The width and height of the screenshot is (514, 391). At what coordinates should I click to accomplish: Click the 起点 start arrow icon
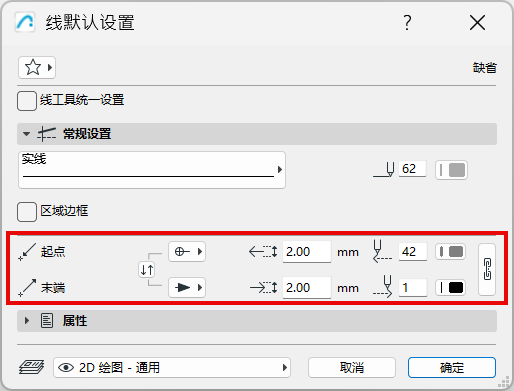27,252
